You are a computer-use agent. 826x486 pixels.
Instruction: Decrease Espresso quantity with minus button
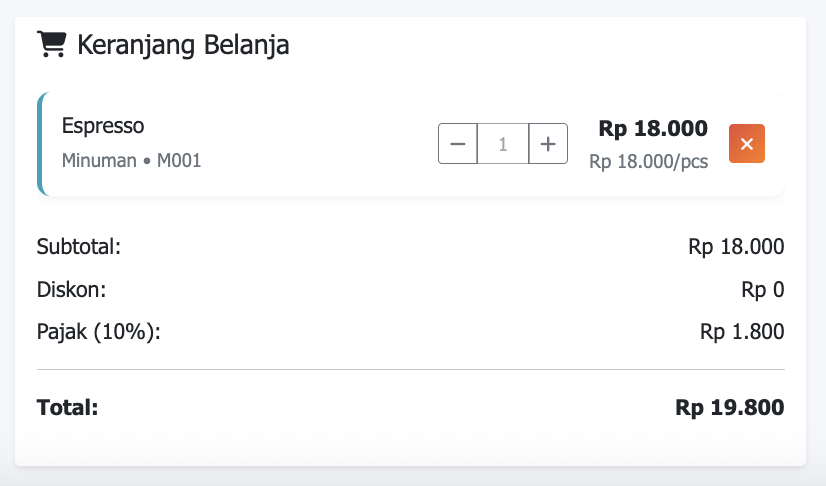(458, 144)
